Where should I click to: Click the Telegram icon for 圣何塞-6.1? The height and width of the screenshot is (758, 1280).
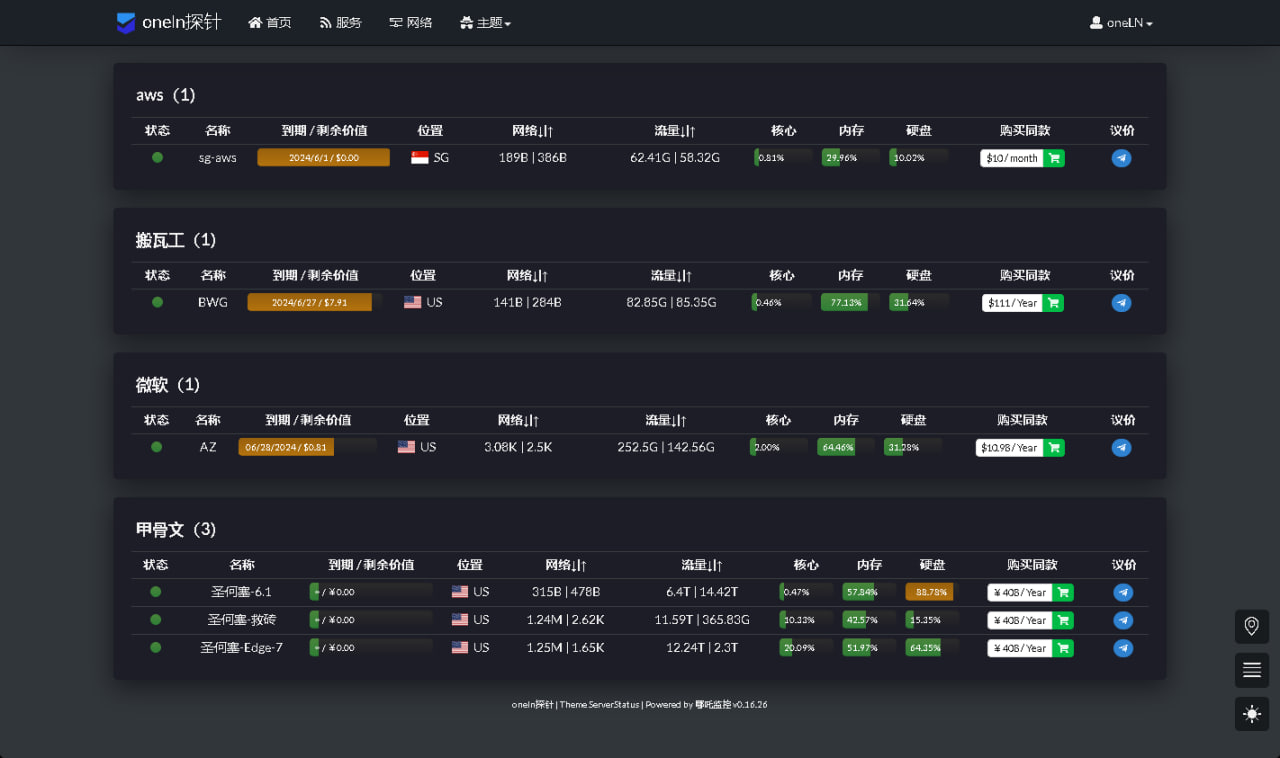pos(1124,592)
